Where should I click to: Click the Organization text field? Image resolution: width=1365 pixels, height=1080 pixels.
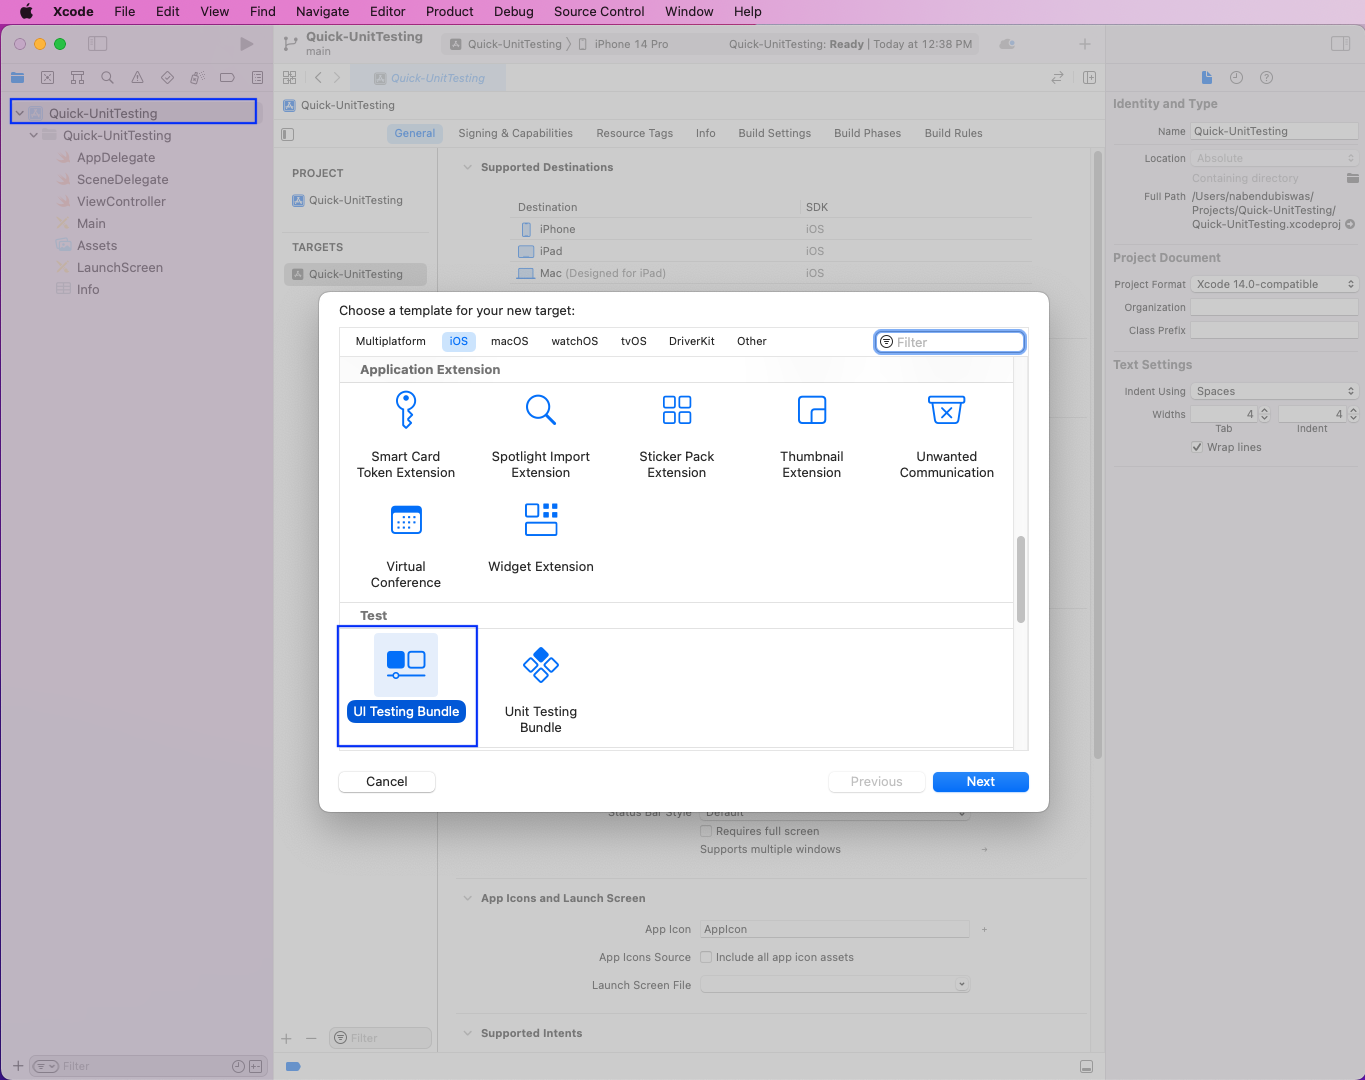(1275, 307)
